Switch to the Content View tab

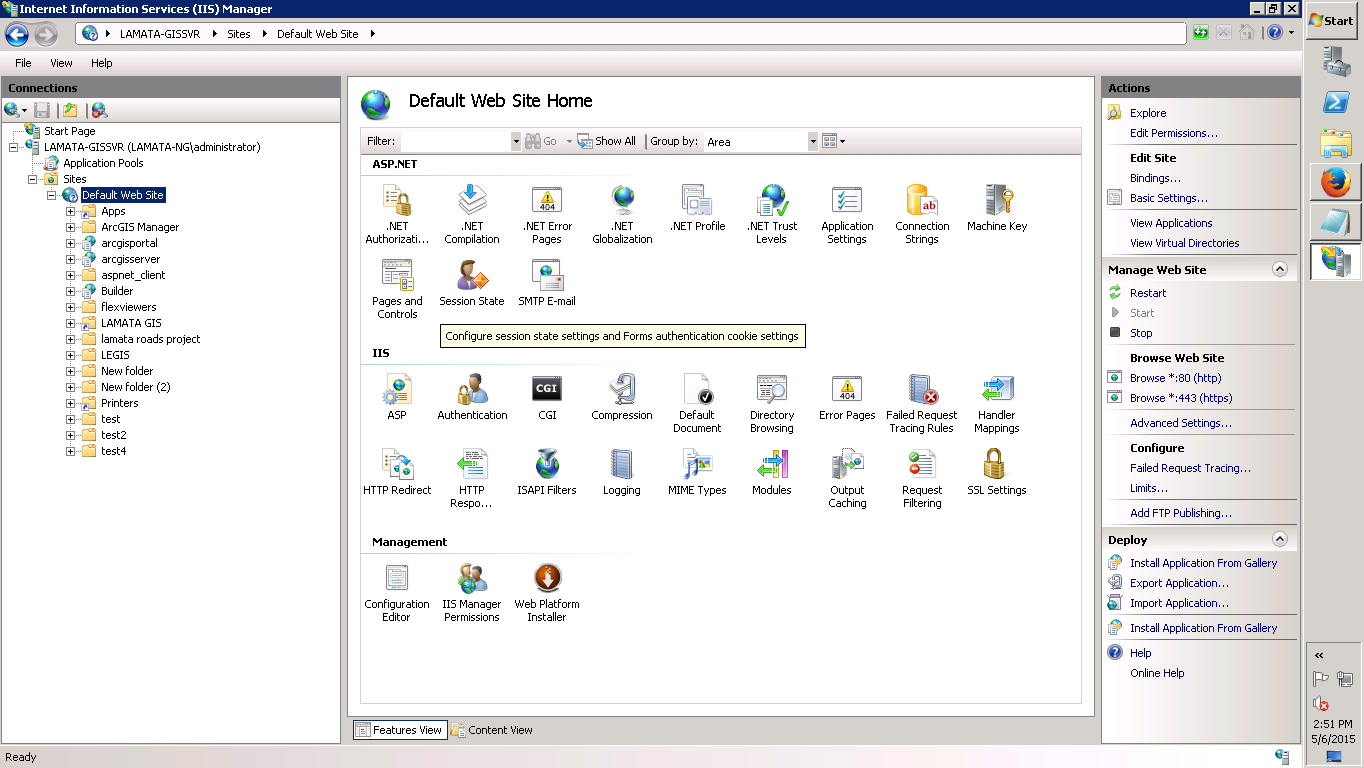click(492, 730)
